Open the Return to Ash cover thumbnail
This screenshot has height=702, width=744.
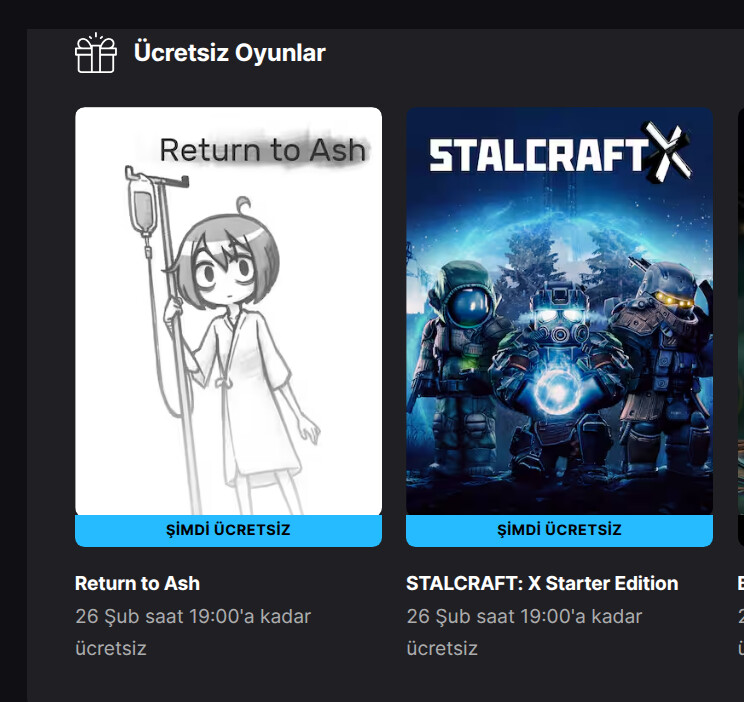click(x=228, y=311)
